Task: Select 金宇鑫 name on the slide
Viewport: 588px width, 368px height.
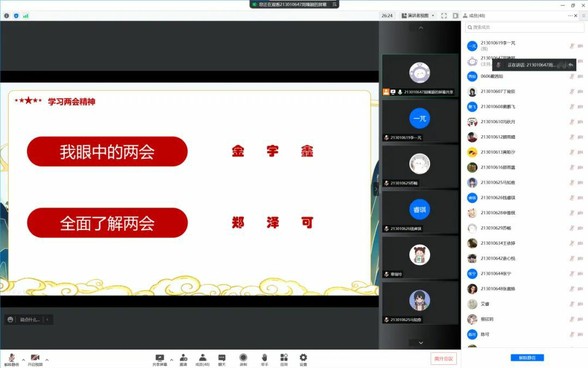Action: (x=272, y=151)
